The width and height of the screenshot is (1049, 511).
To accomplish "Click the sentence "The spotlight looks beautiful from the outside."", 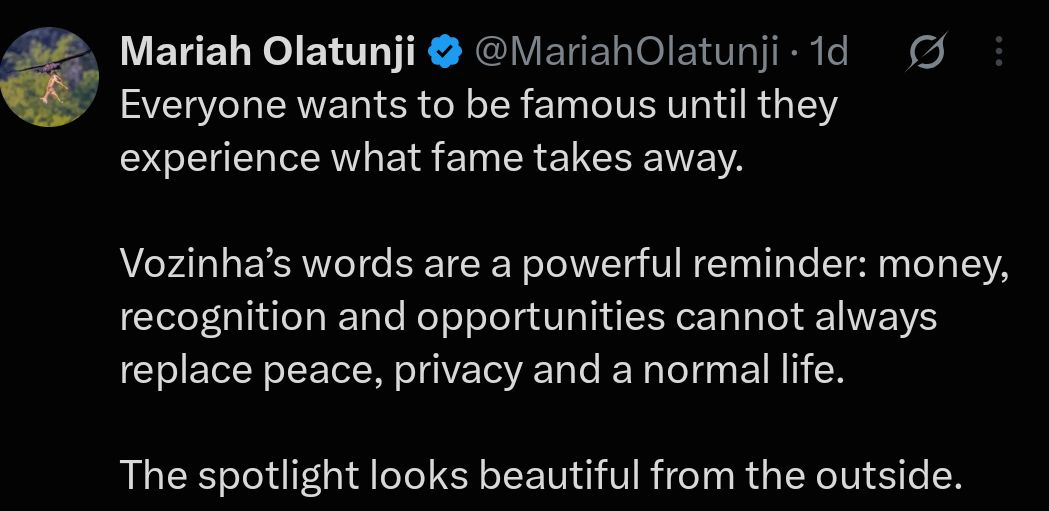I will (x=541, y=476).
